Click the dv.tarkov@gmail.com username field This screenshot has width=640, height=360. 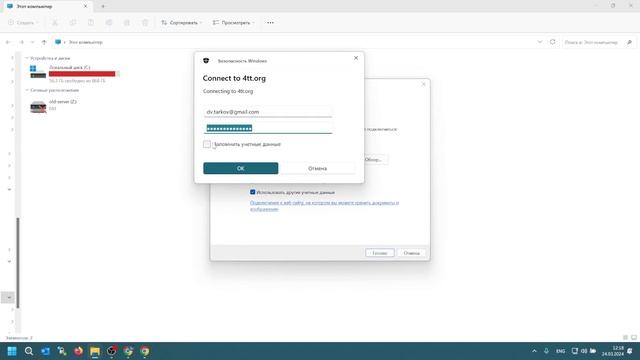267,112
